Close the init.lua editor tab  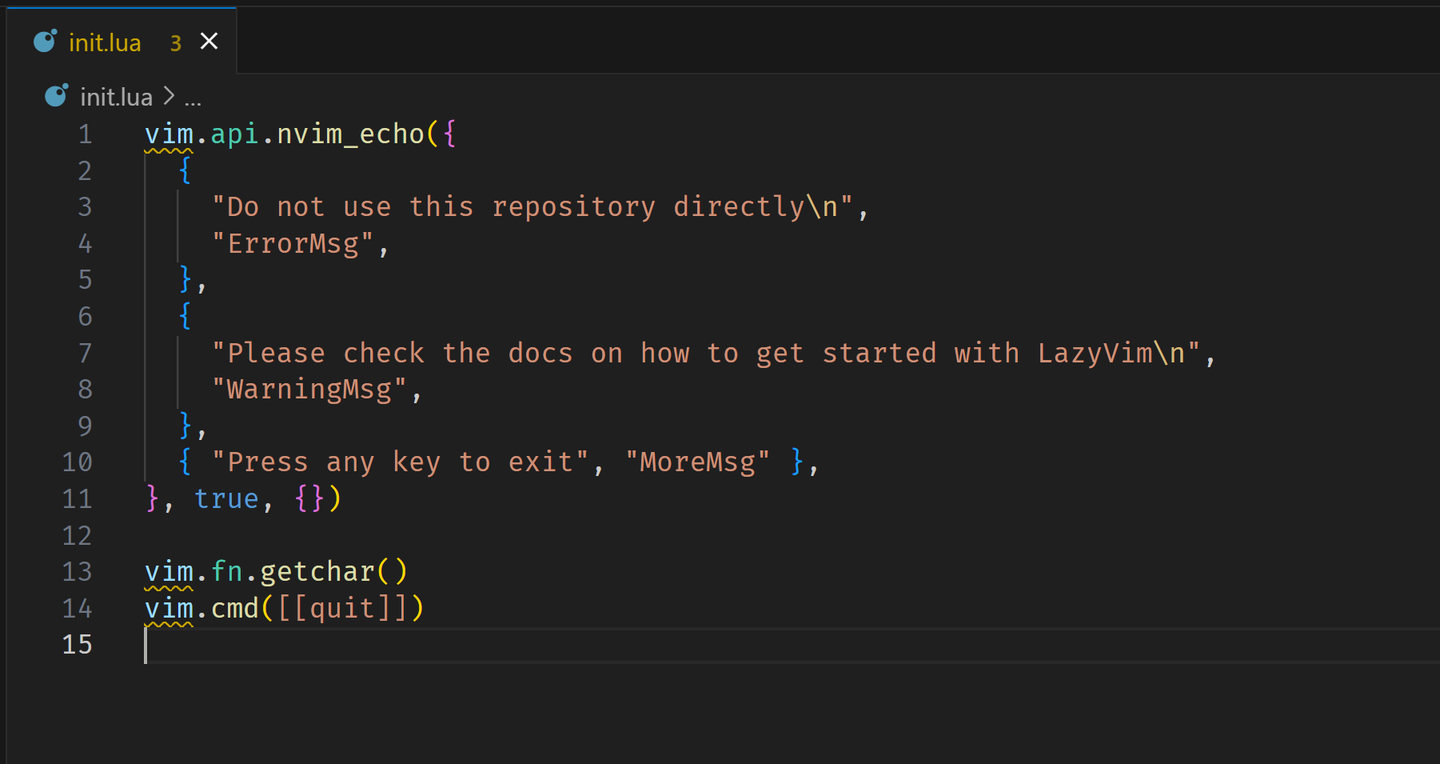(209, 42)
